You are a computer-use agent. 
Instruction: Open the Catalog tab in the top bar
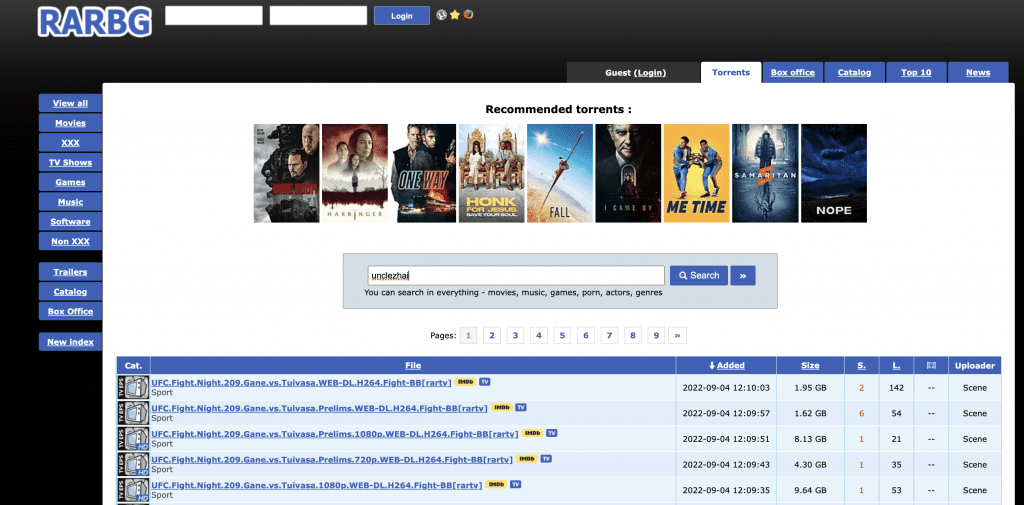[x=854, y=73]
